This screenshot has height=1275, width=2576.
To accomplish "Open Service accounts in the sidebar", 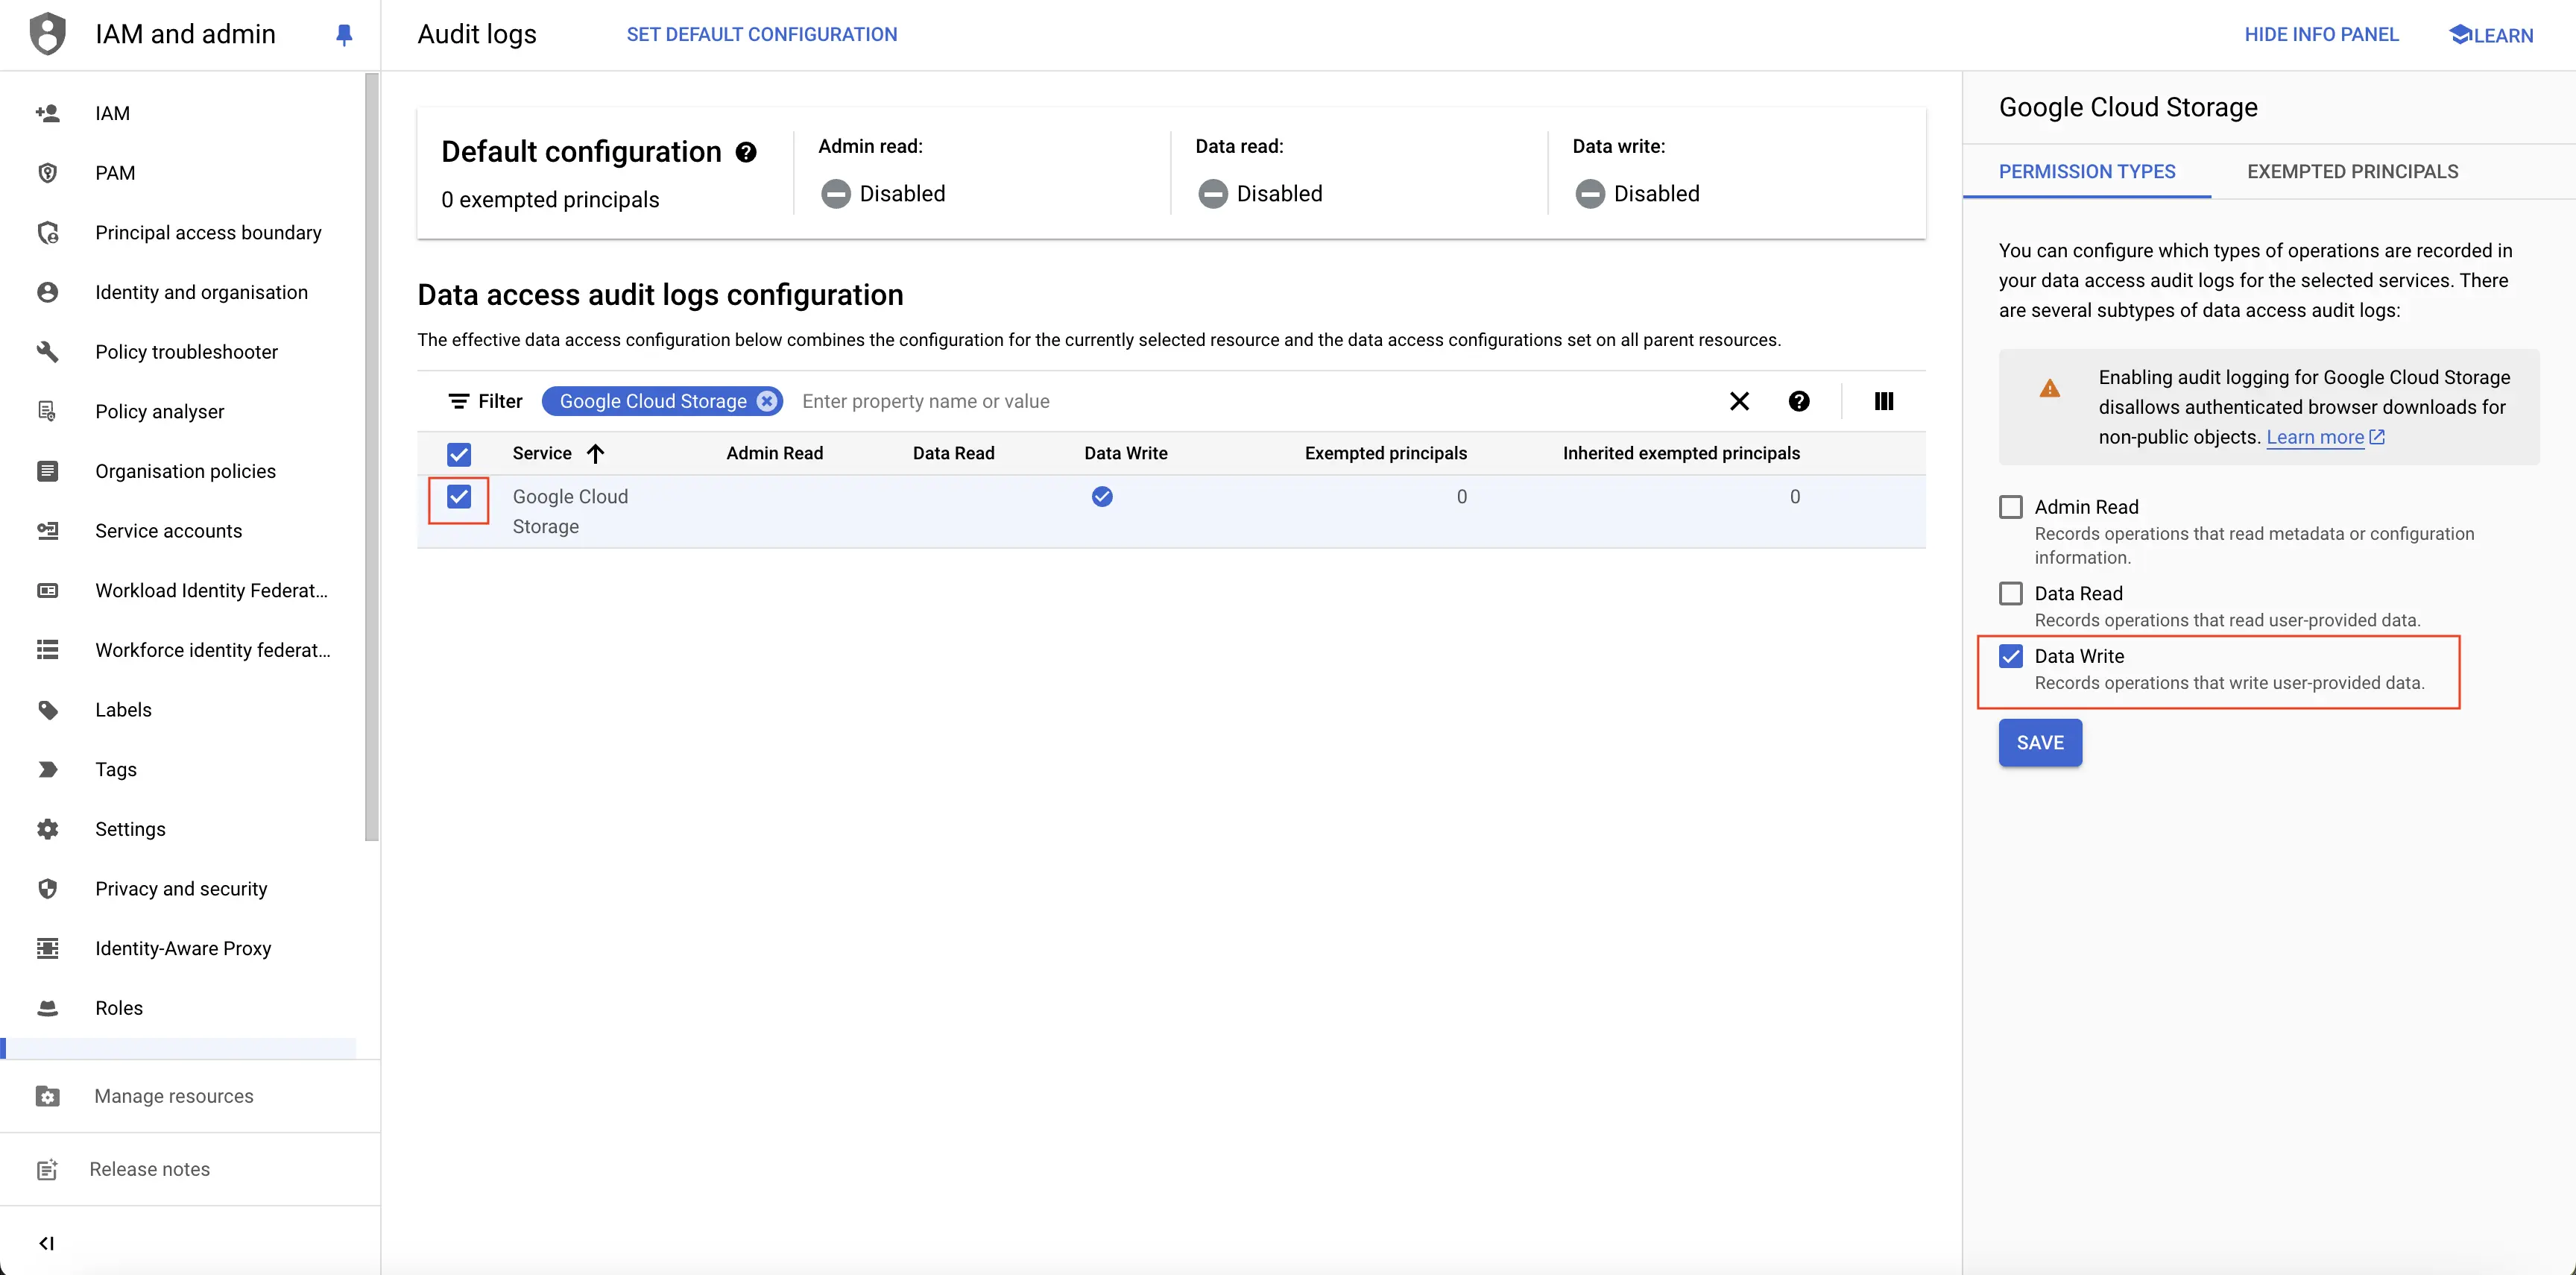I will click(x=168, y=531).
